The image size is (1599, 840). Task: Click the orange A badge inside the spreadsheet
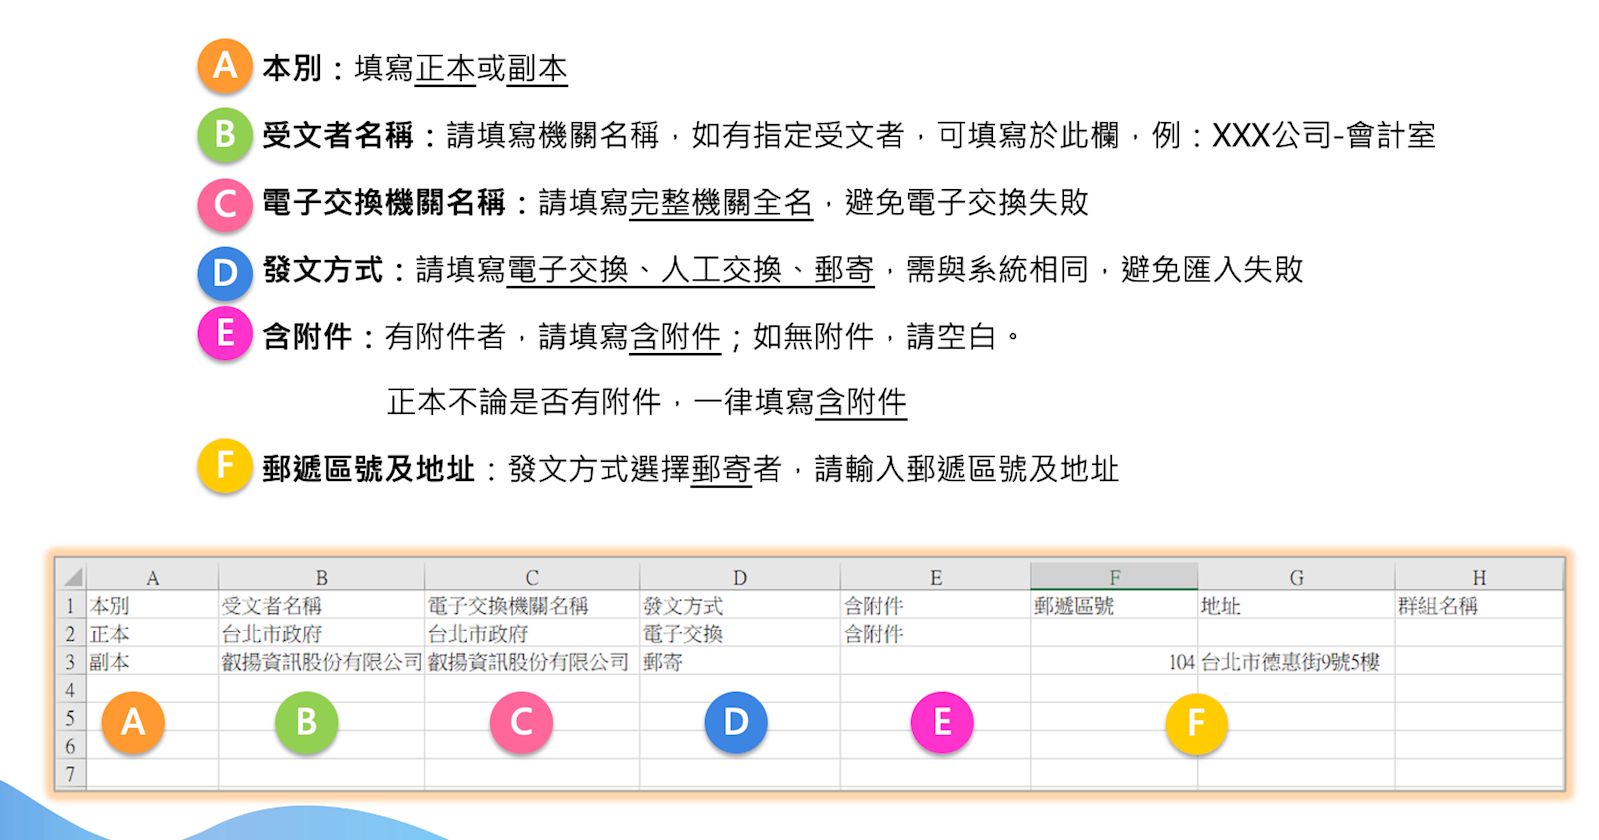pos(133,722)
